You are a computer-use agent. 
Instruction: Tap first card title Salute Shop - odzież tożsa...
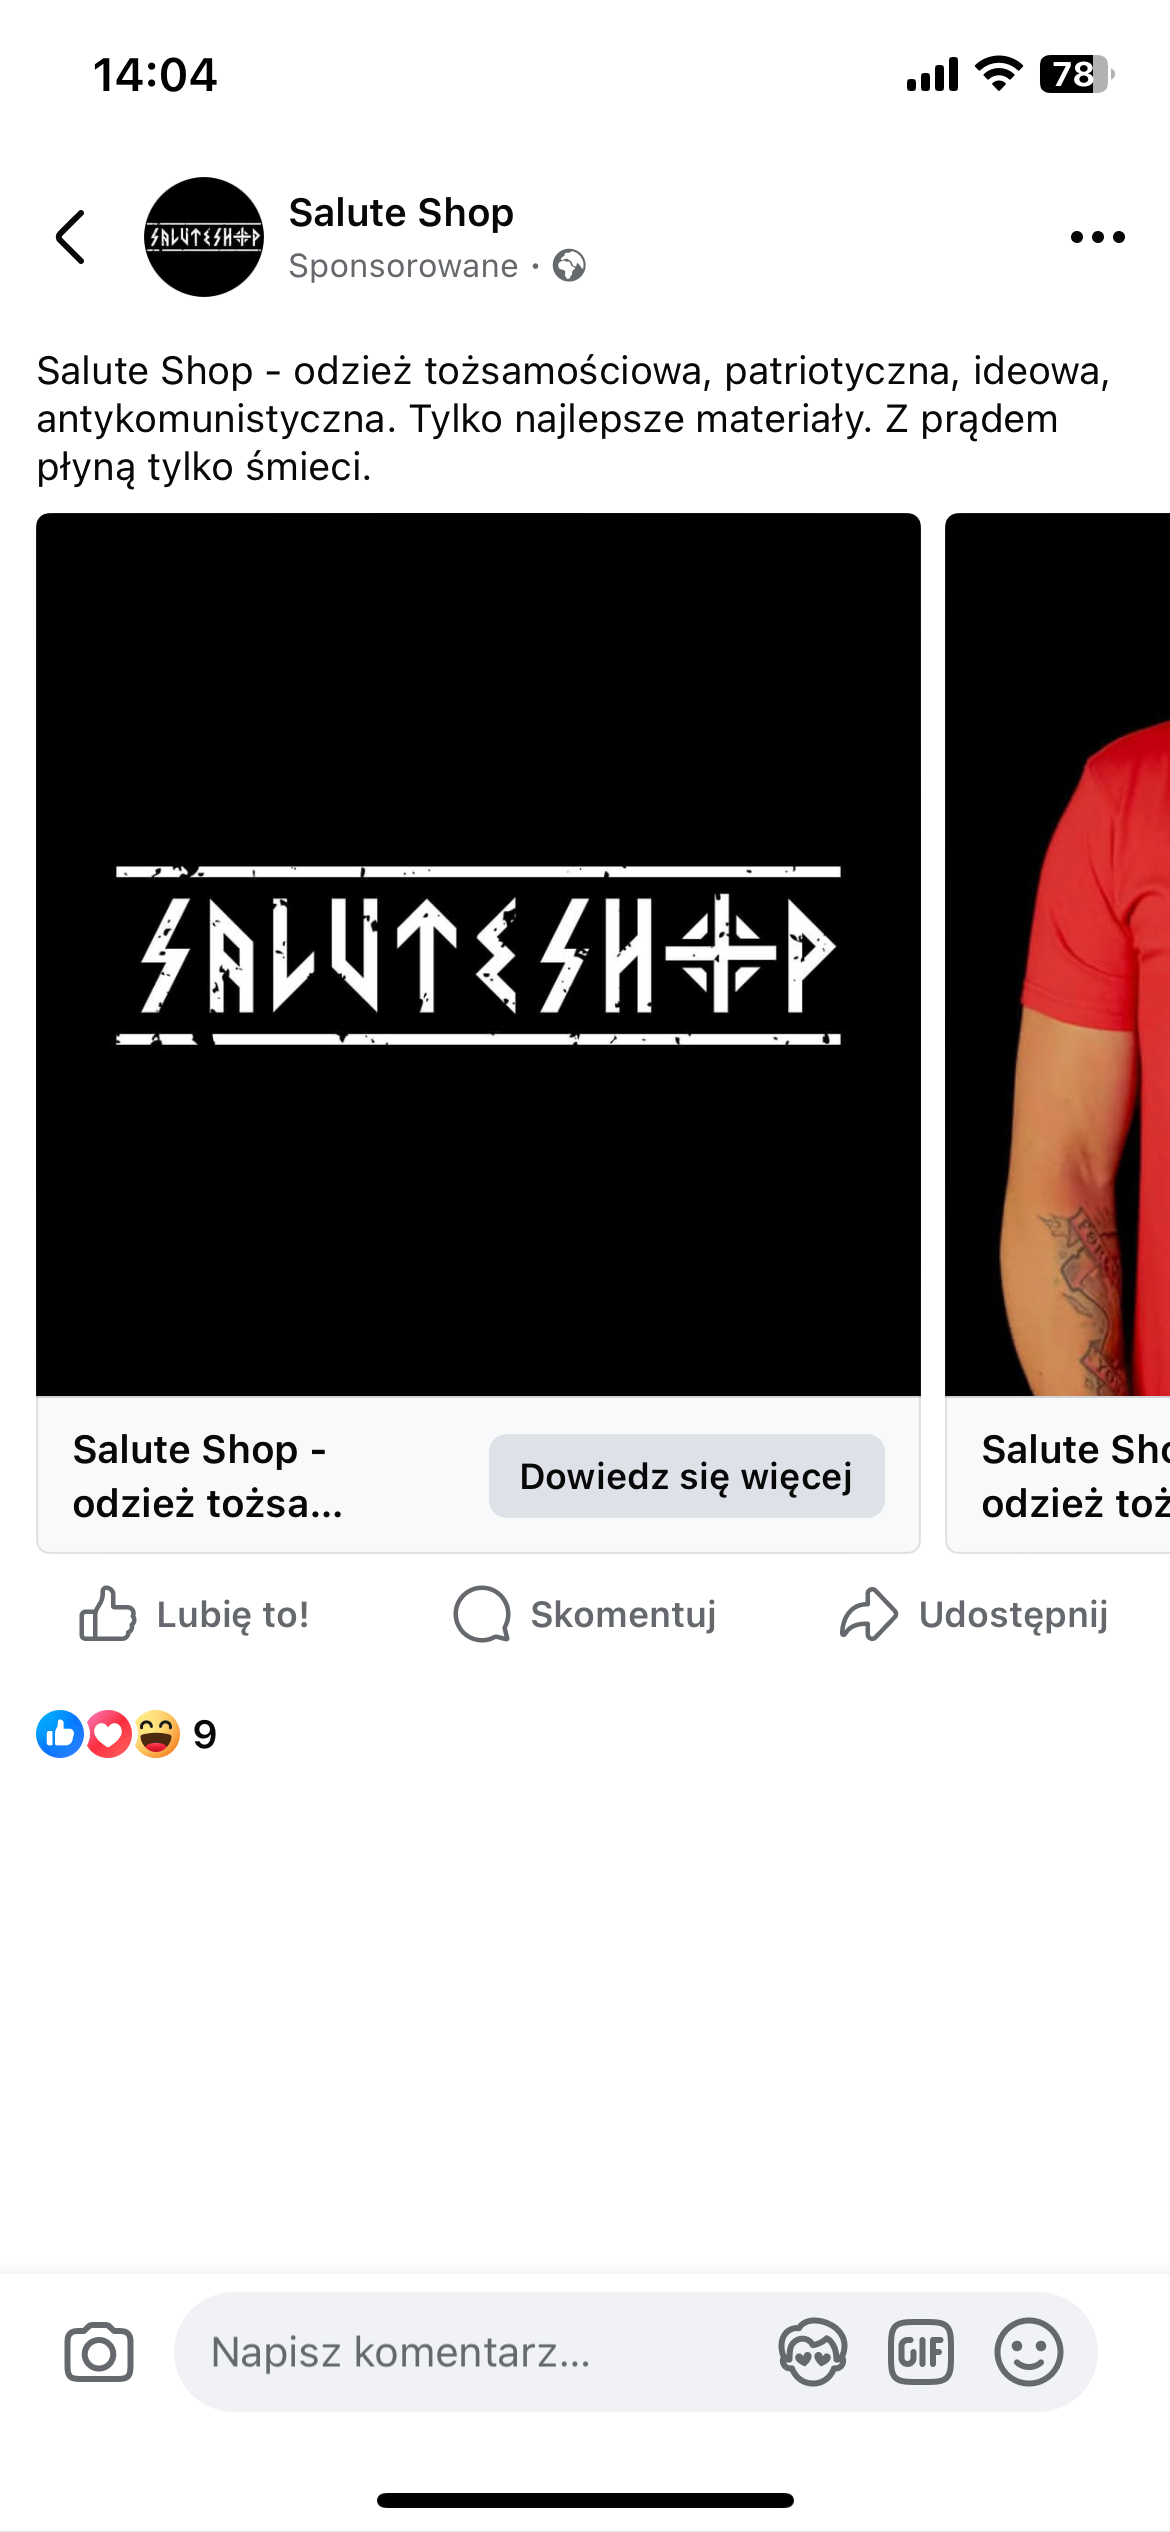pos(208,1476)
